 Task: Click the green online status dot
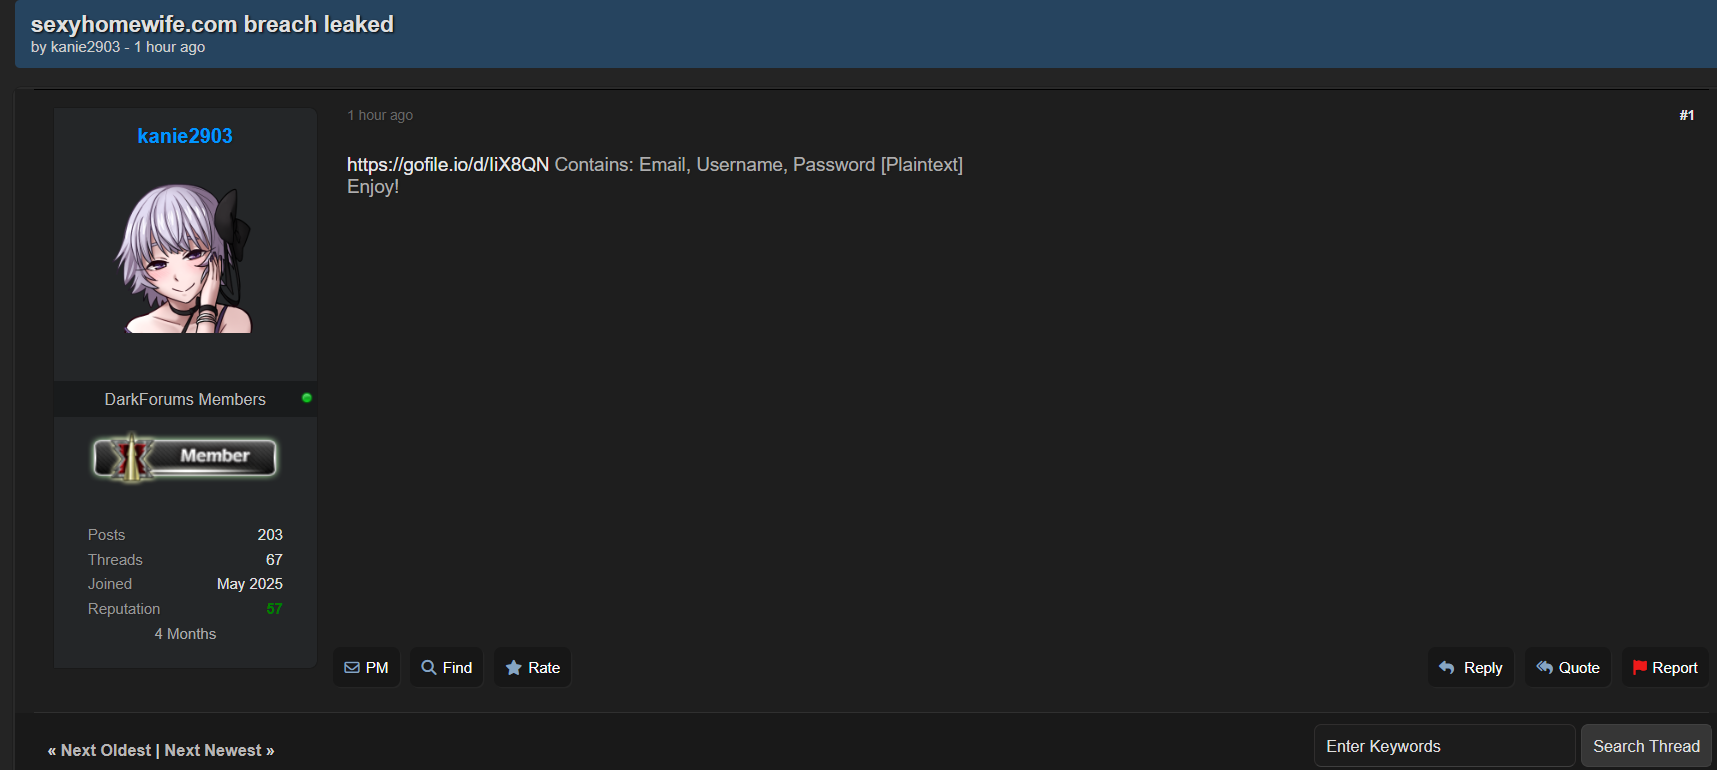coord(307,398)
